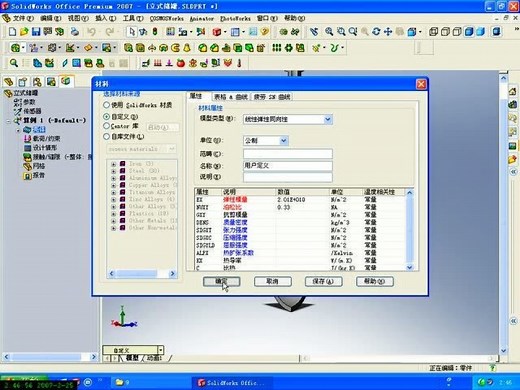Select the 使用 SolidWorks 材质 radio button
520x390 pixels.
(107, 105)
